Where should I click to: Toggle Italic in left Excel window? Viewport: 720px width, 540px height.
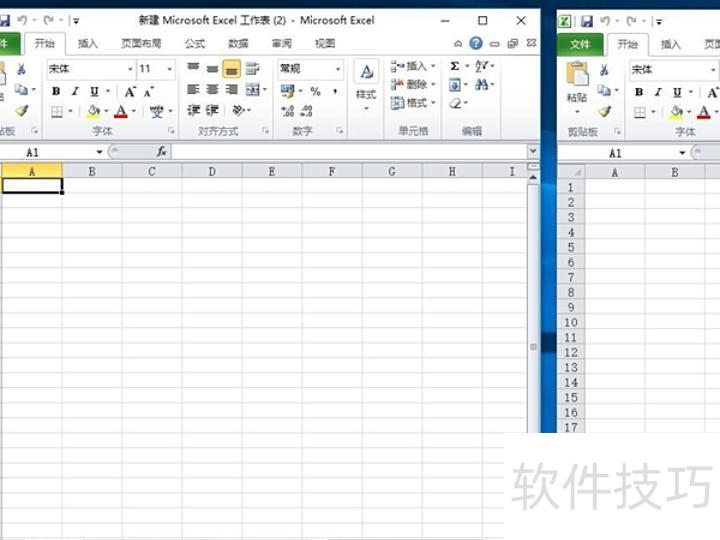(75, 91)
